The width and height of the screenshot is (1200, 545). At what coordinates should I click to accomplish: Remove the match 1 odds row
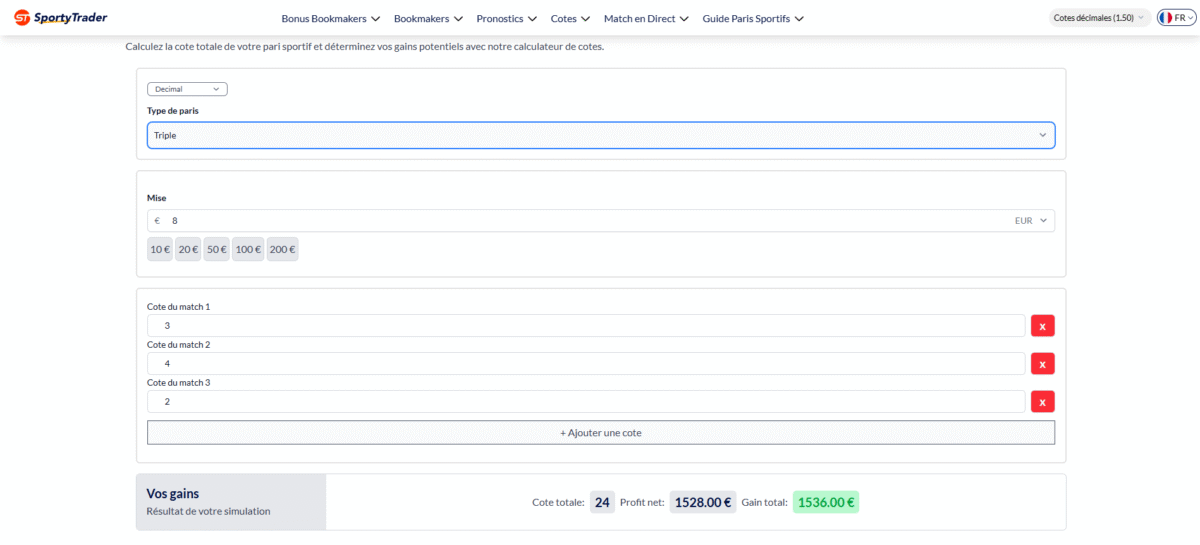pyautogui.click(x=1042, y=326)
